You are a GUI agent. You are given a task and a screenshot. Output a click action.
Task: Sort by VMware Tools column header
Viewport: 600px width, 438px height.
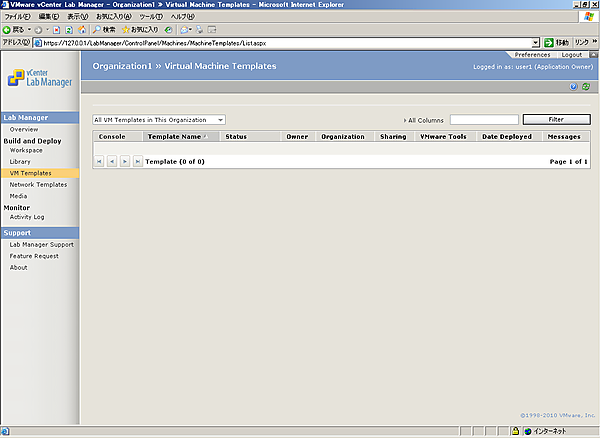[445, 137]
